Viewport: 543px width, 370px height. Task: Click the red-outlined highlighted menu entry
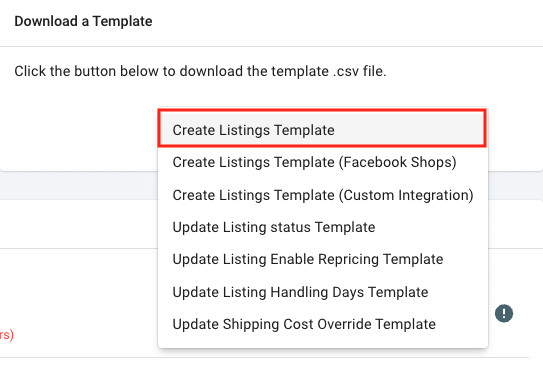pyautogui.click(x=322, y=128)
